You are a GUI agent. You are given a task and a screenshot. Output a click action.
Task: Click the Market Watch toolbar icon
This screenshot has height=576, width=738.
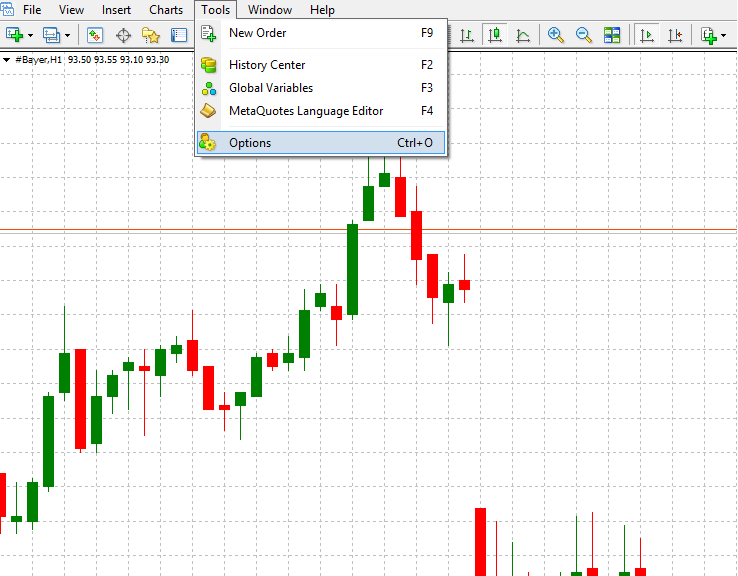[95, 36]
